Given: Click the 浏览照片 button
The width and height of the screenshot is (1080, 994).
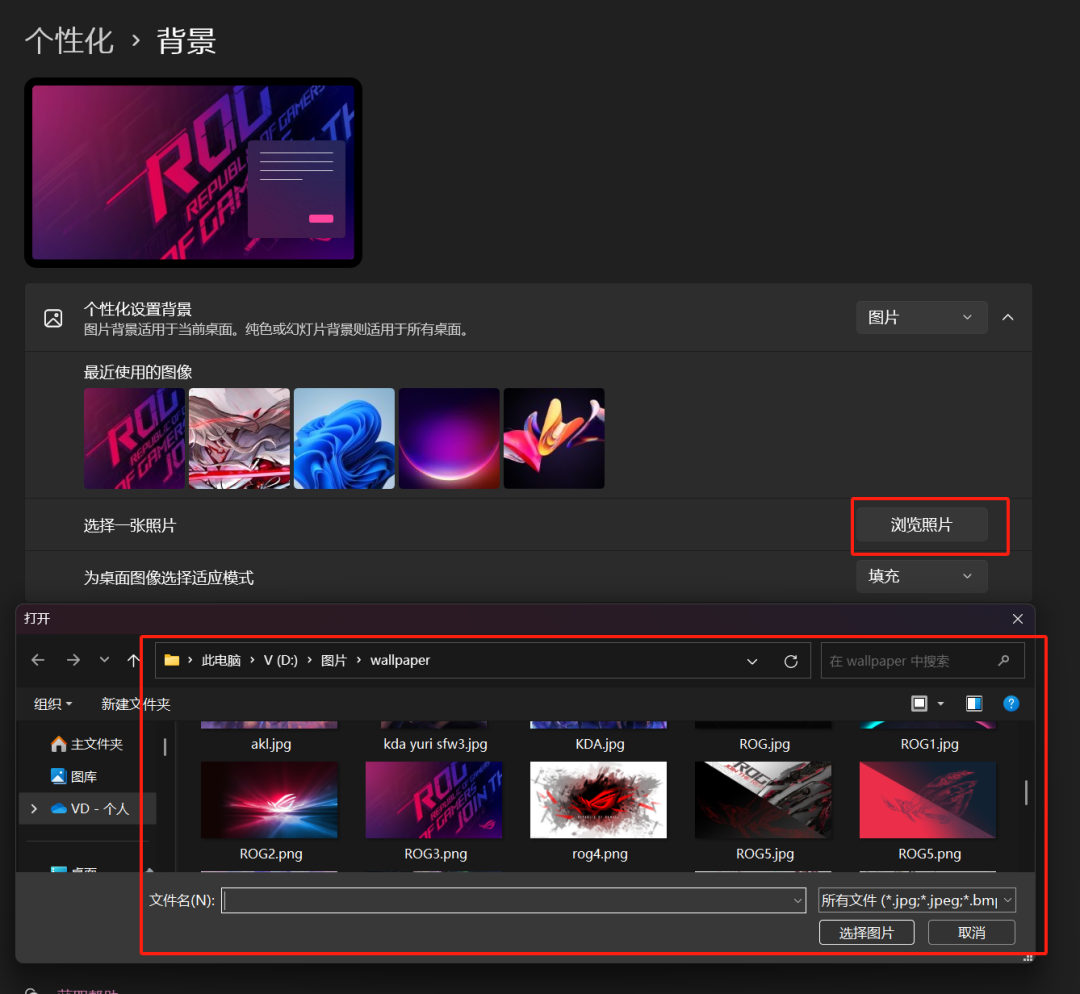Looking at the screenshot, I should click(922, 525).
